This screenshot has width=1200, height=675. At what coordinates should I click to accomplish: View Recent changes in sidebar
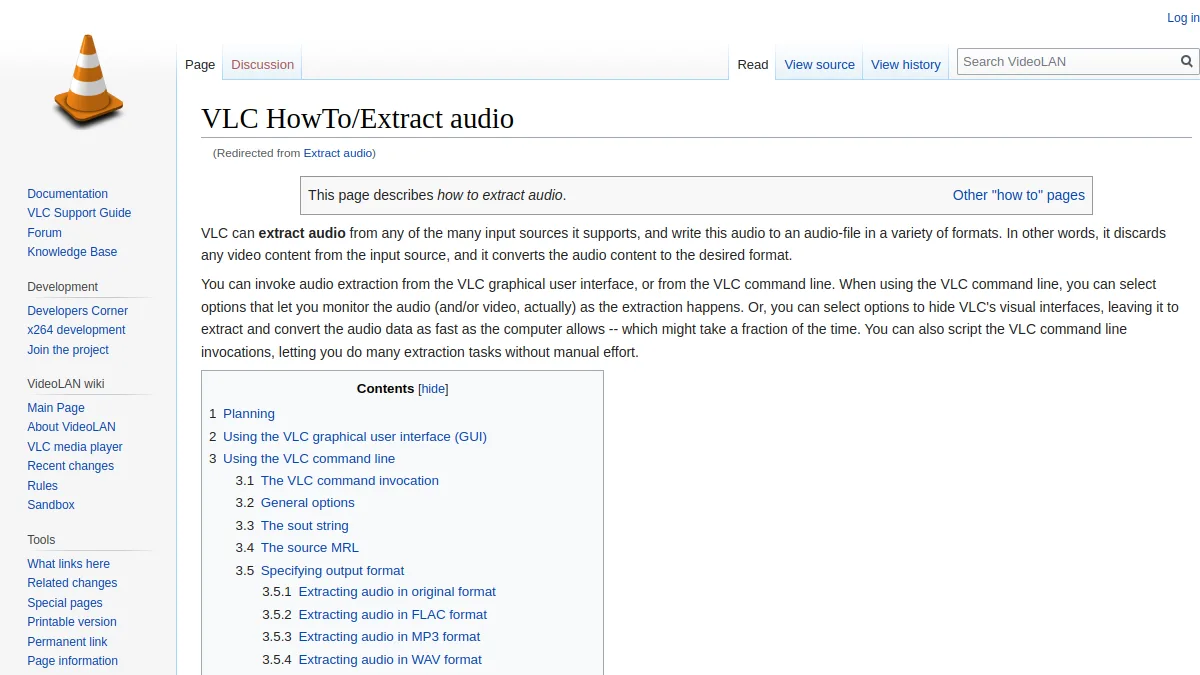[x=70, y=466]
